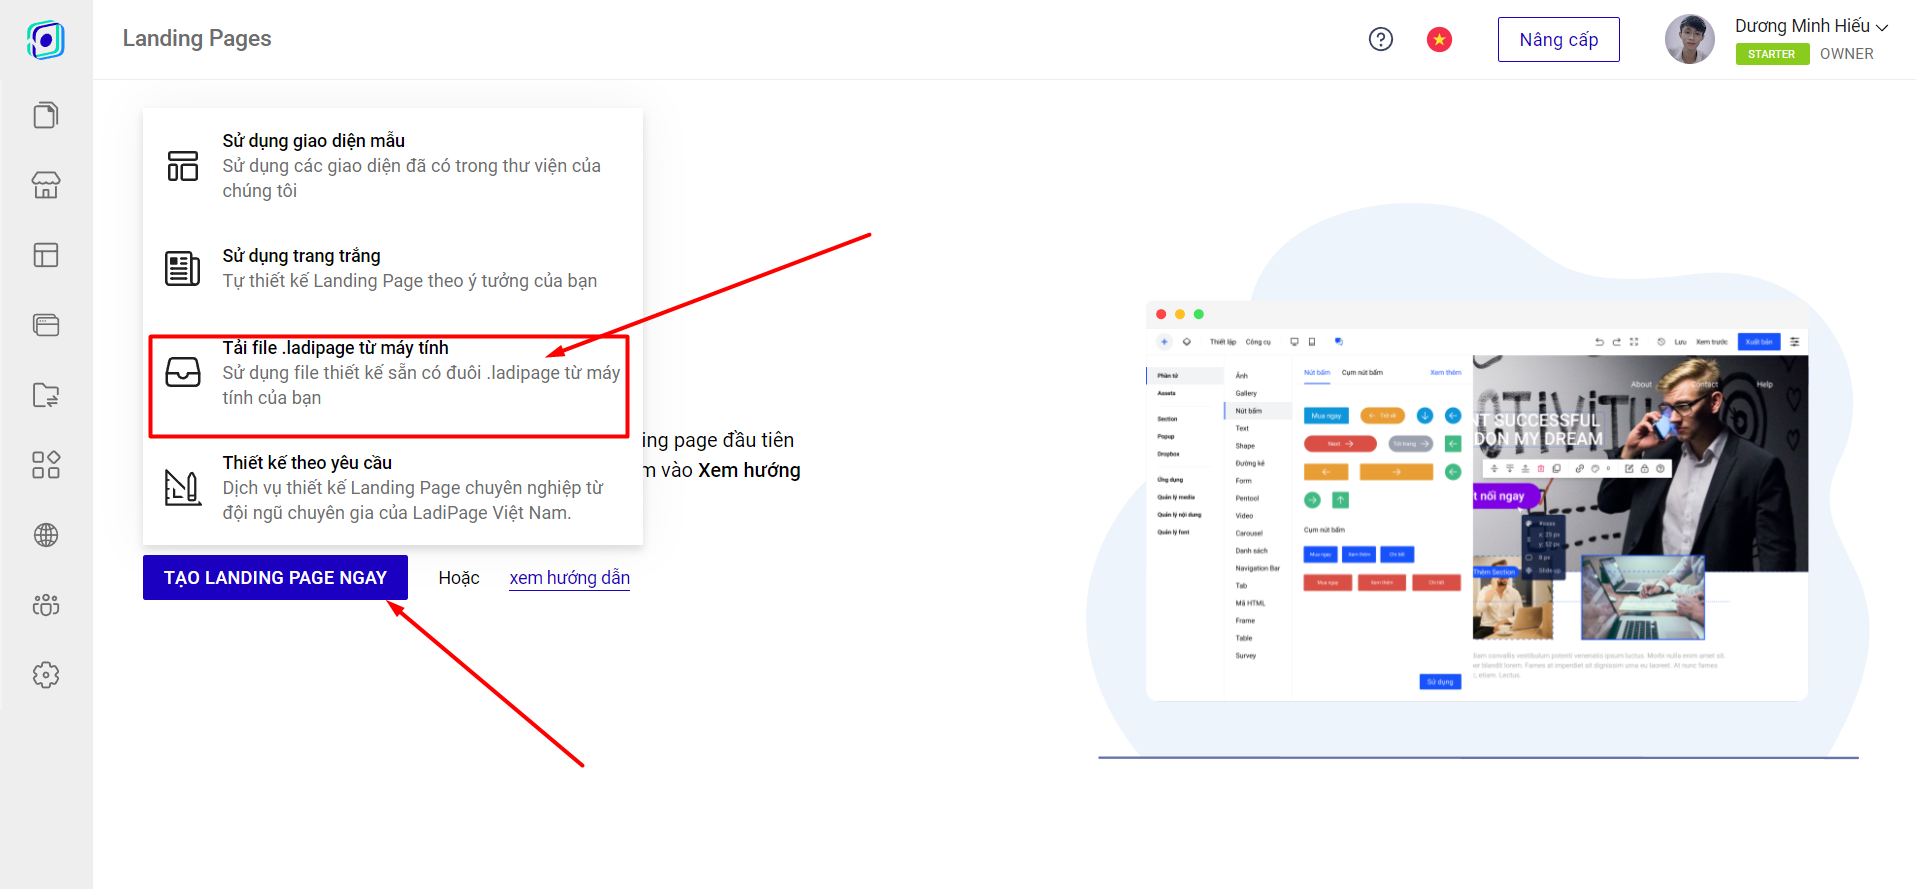
Task: Open the settings gear sidebar icon
Action: (46, 675)
